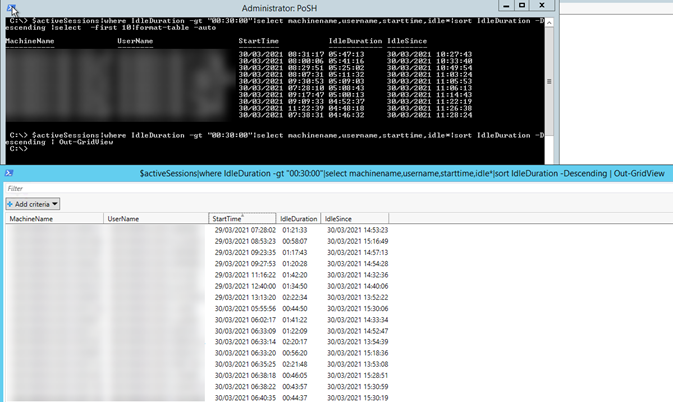
Task: Click IdleSince cell 30/03/2021 15:30:59
Action: pyautogui.click(x=358, y=386)
